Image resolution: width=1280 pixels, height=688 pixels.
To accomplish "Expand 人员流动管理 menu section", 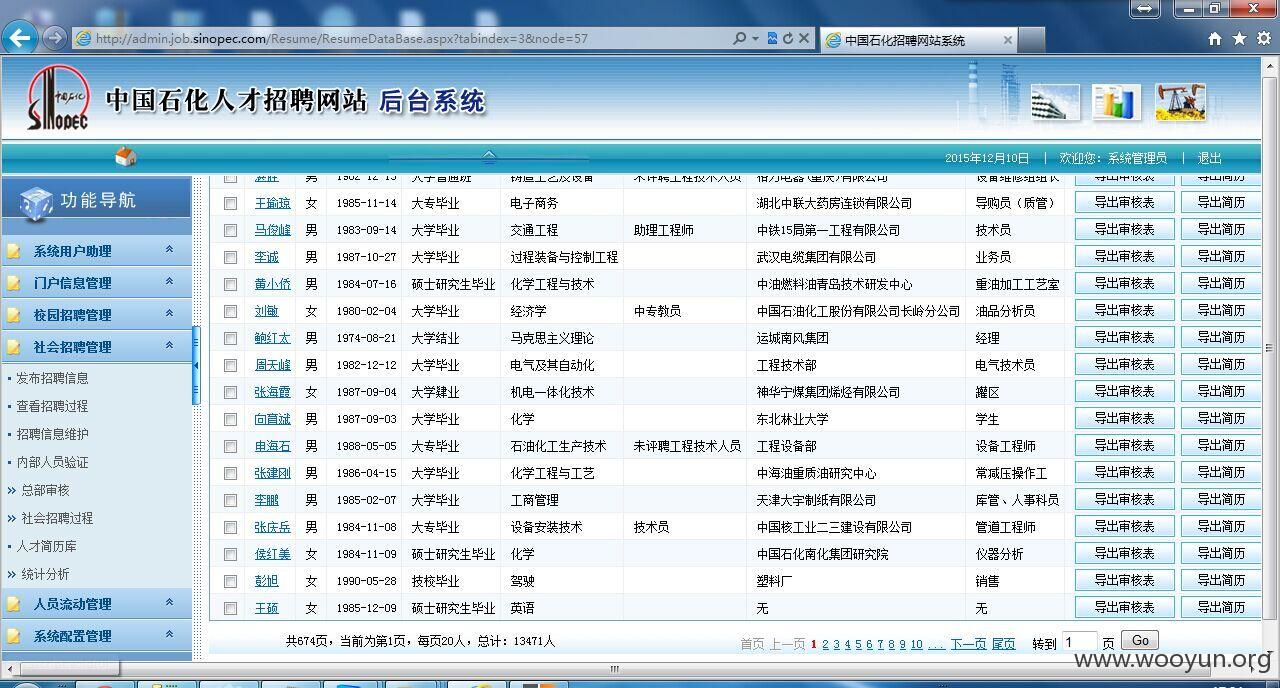I will pyautogui.click(x=96, y=604).
